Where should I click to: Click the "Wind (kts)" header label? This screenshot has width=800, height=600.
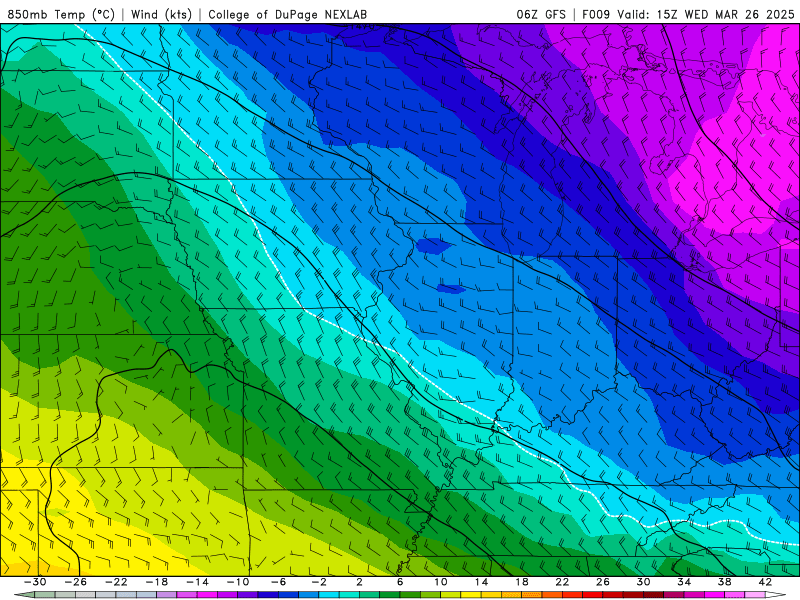[x=161, y=14]
